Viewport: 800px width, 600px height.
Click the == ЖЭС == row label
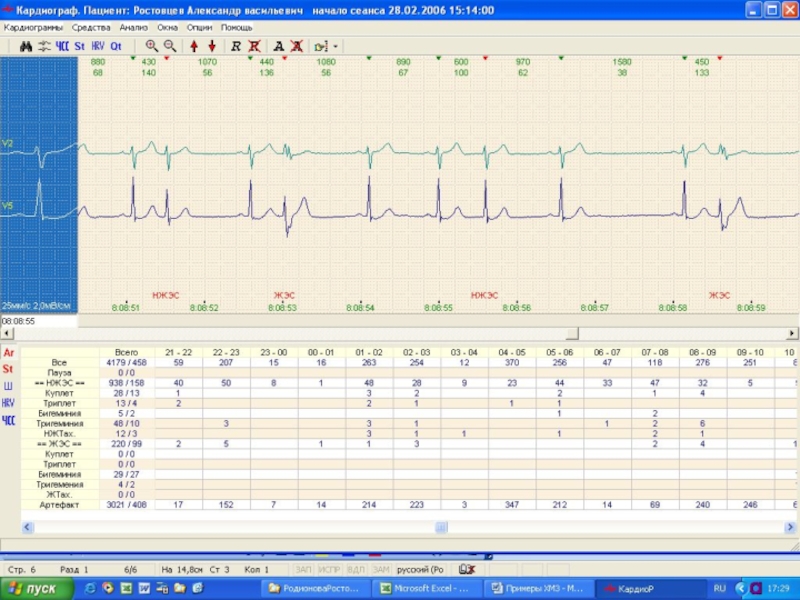coord(60,444)
